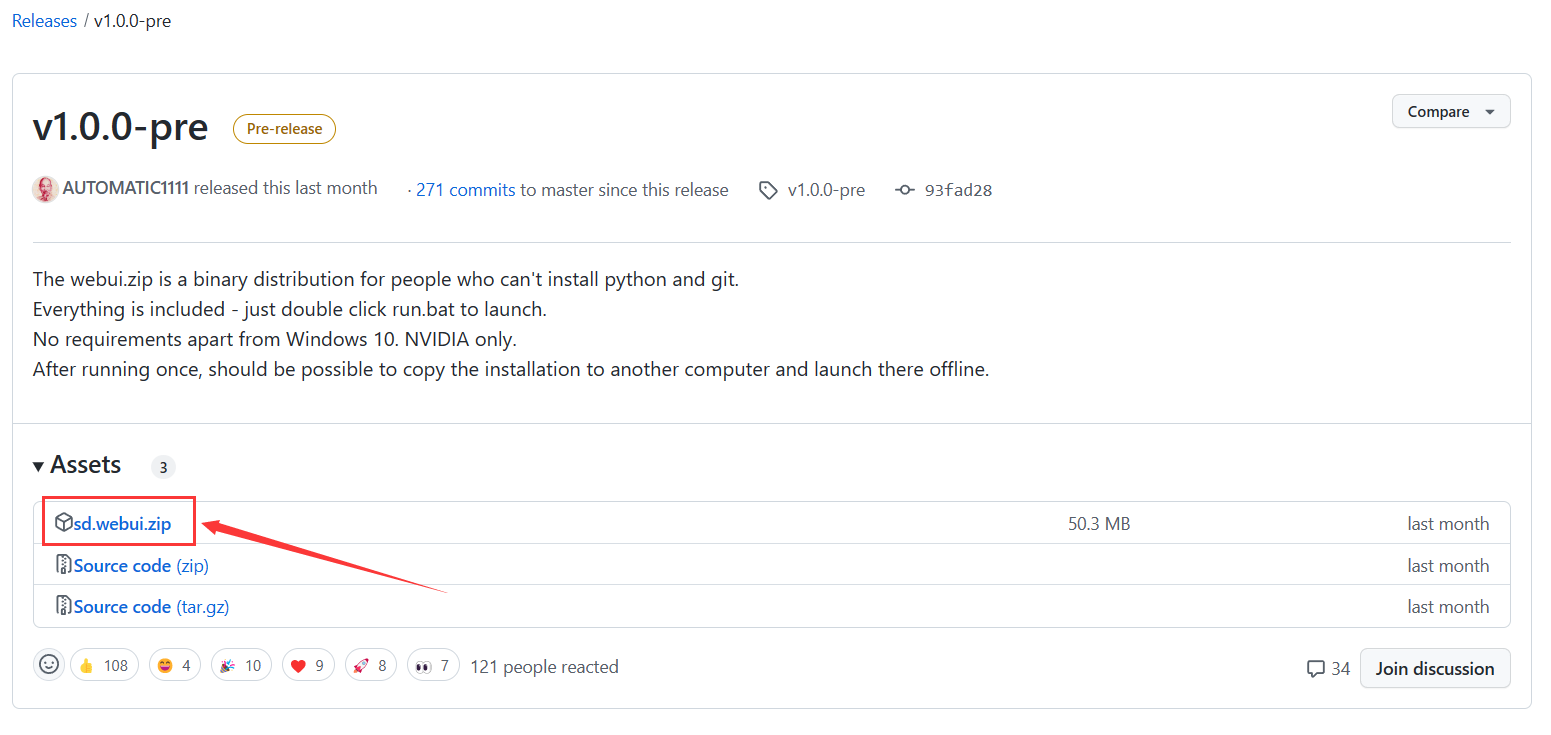Click the AUTOMATIC1111 avatar image

click(45, 189)
